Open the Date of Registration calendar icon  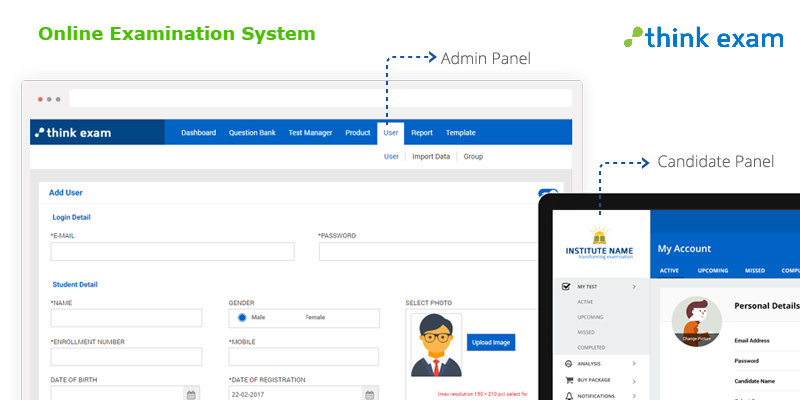click(370, 394)
